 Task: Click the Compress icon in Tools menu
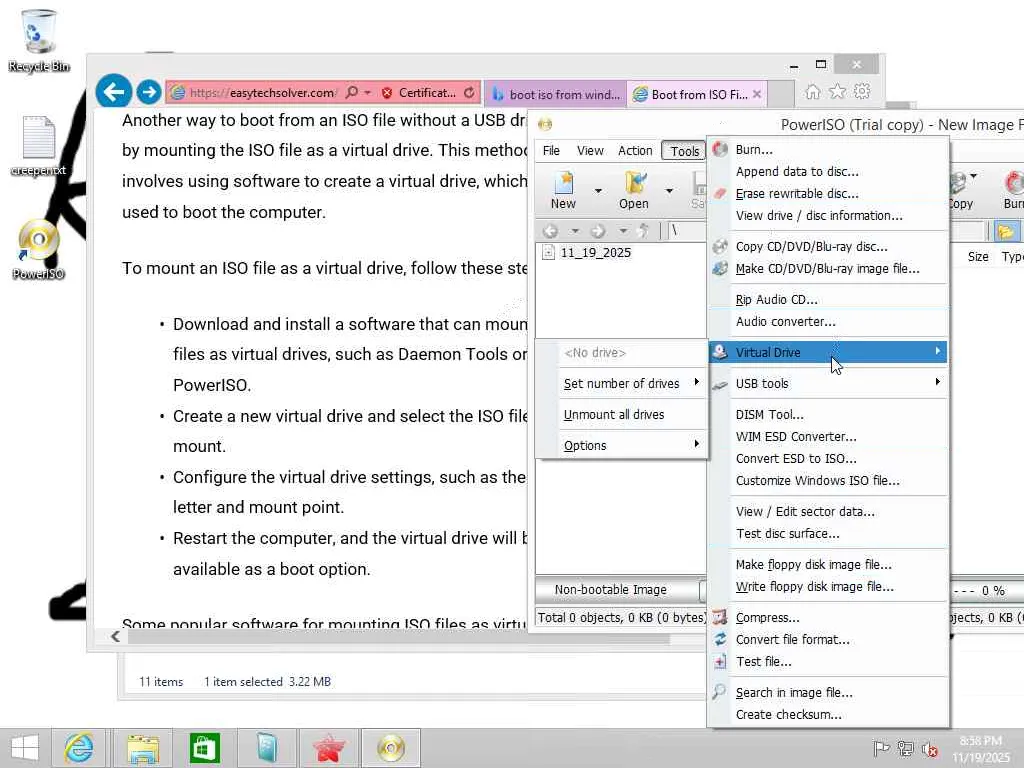click(720, 617)
